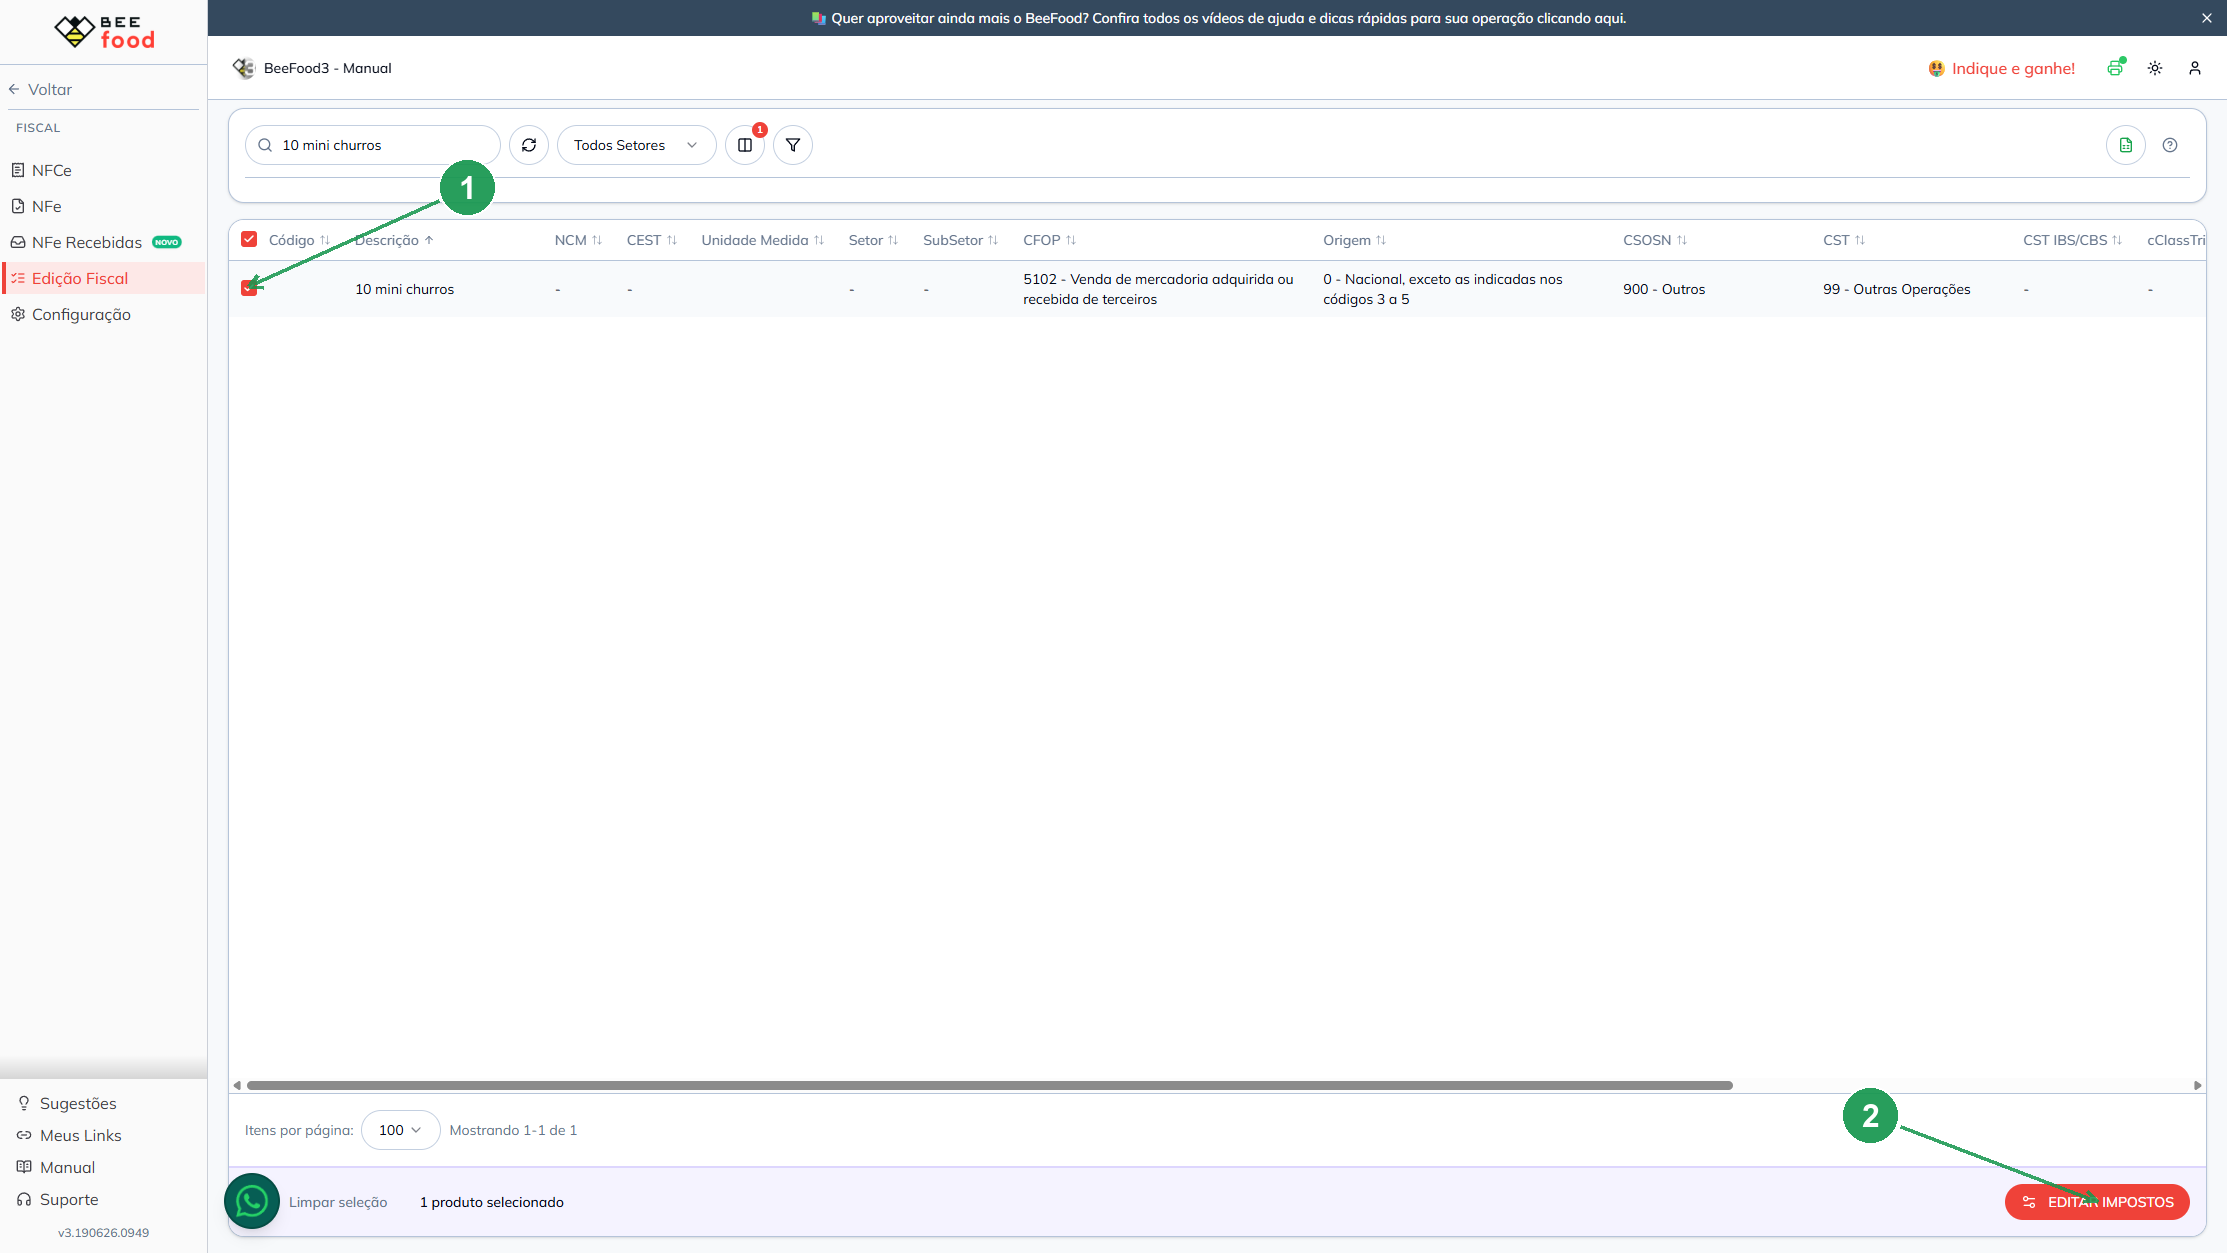
Task: Click the scrollbar right arrow
Action: coord(2197,1085)
